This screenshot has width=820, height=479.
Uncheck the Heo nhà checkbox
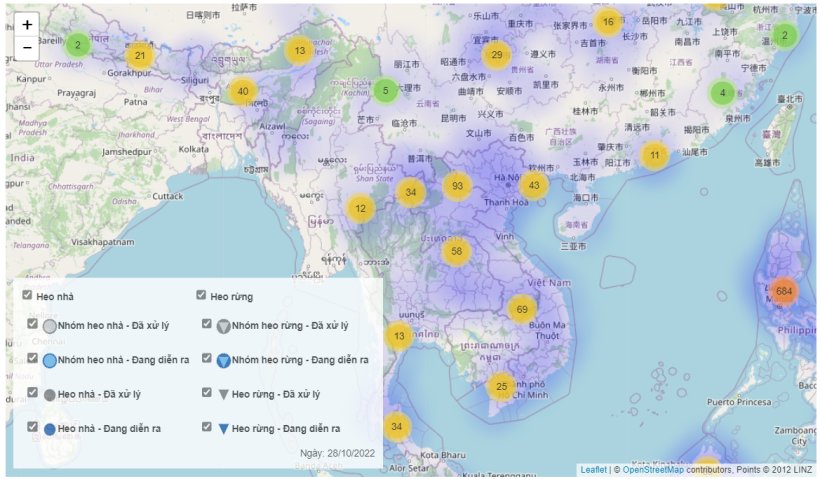pos(27,295)
